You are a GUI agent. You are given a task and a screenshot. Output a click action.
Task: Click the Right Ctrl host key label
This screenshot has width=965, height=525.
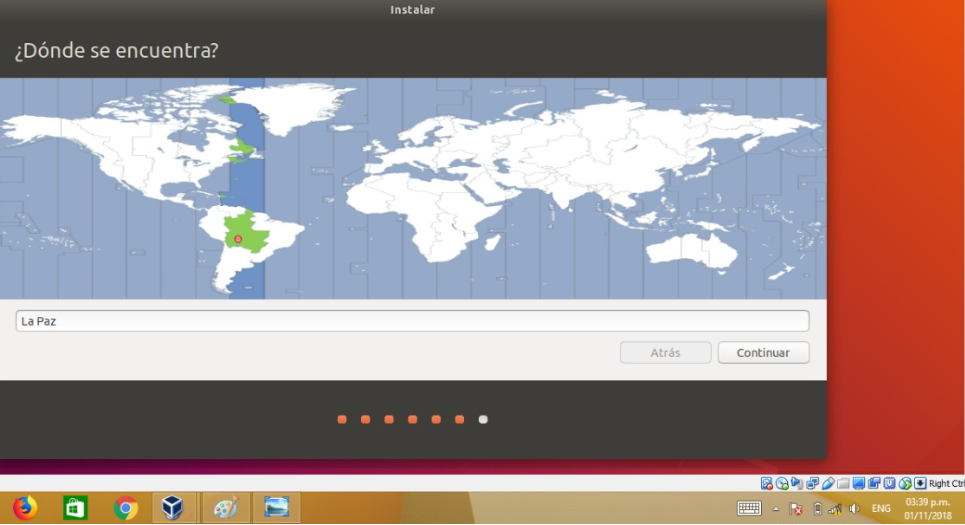click(x=947, y=483)
